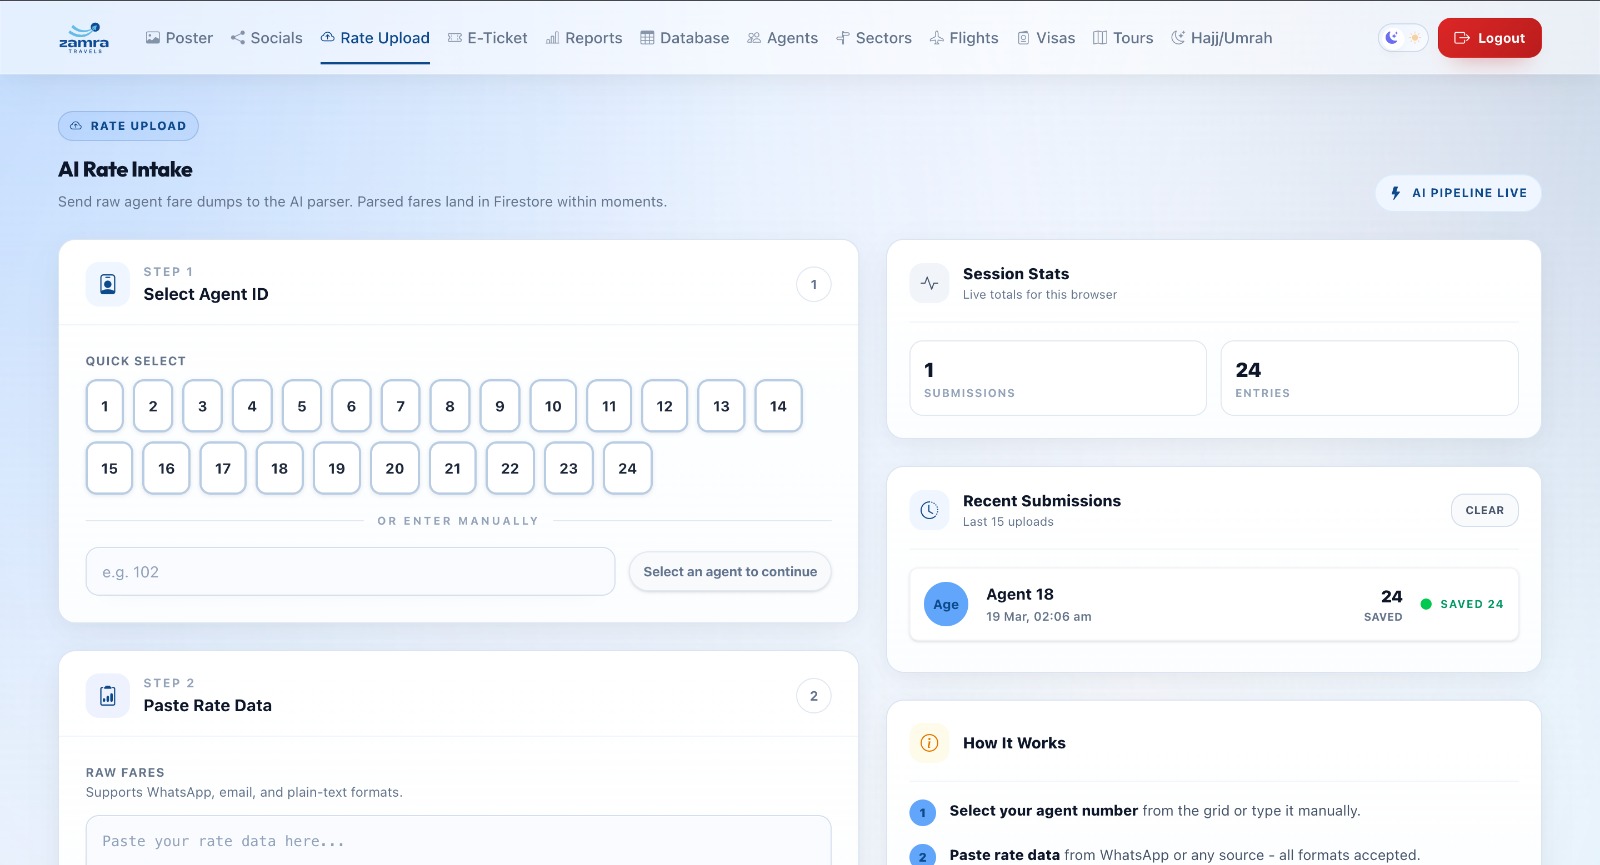Click the How It Works info icon
This screenshot has height=865, width=1600.
coord(929,743)
